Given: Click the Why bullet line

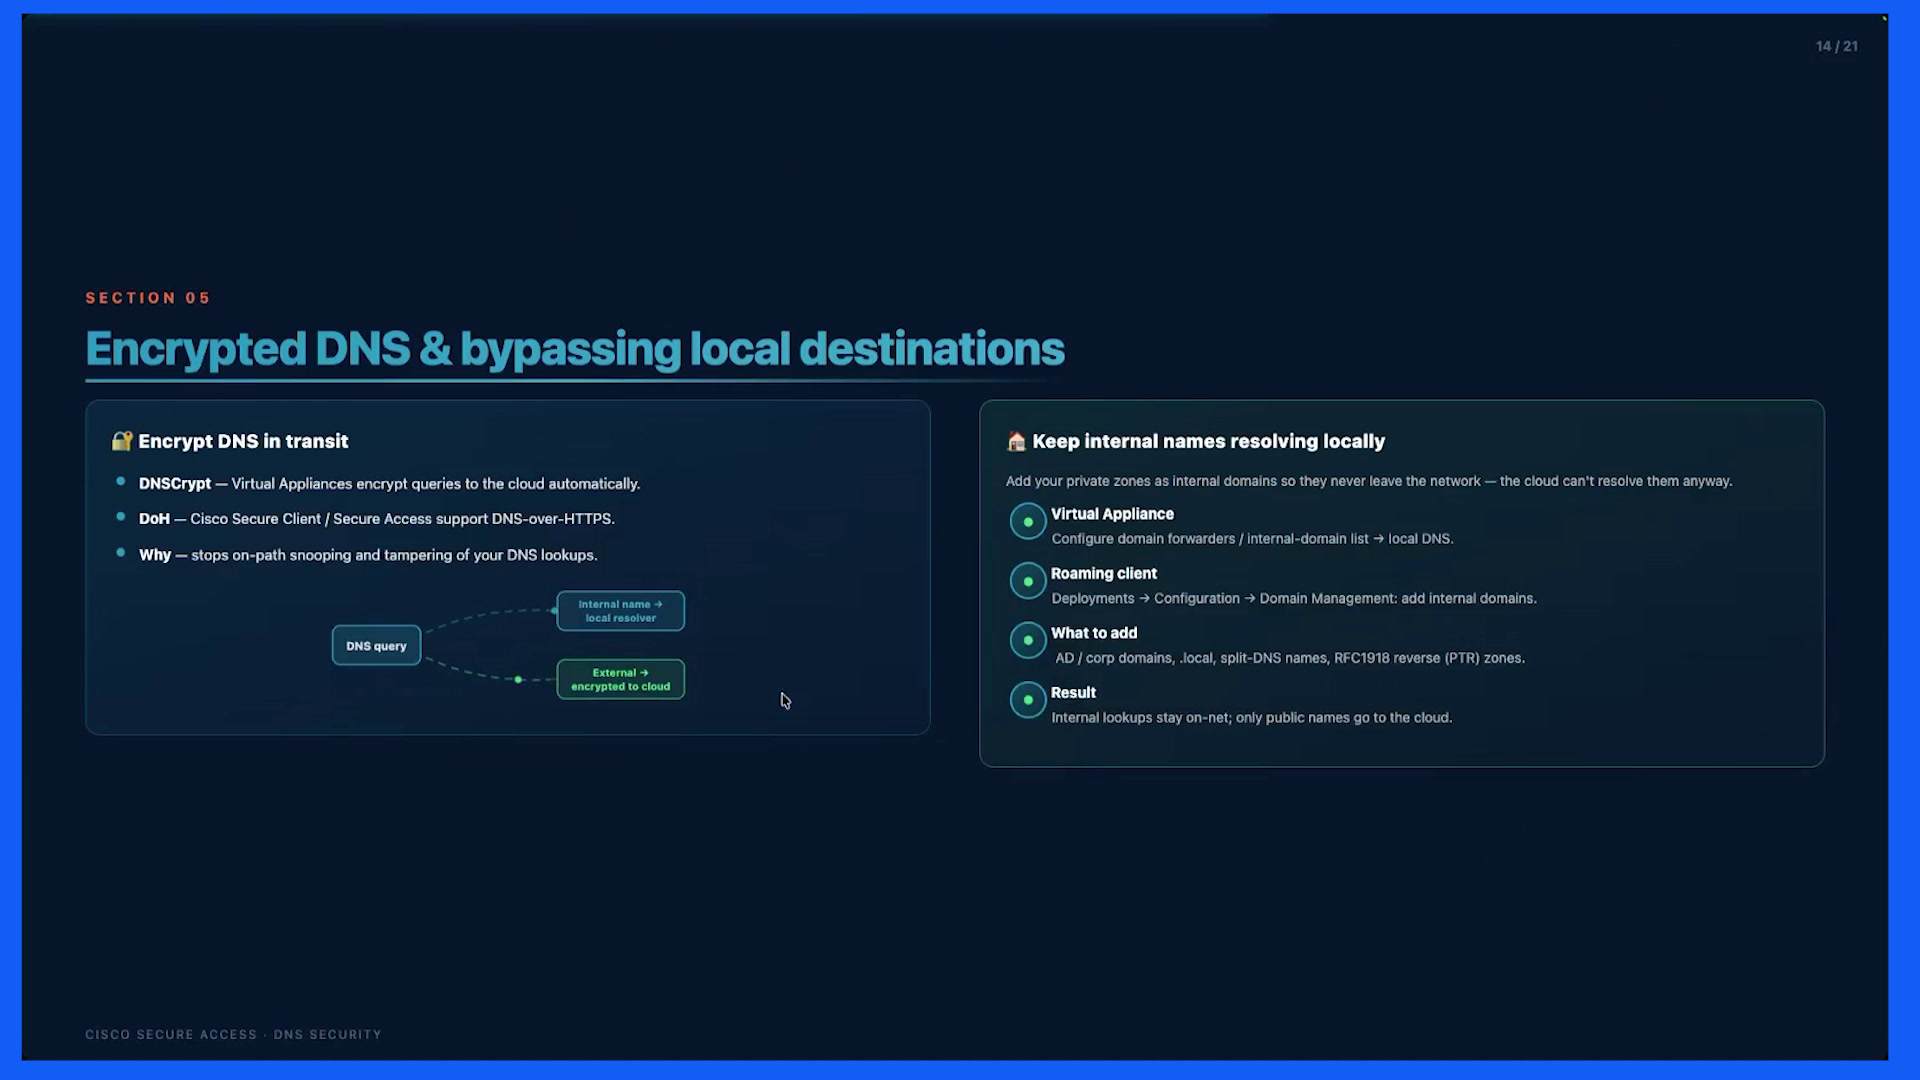Looking at the screenshot, I should (x=367, y=555).
